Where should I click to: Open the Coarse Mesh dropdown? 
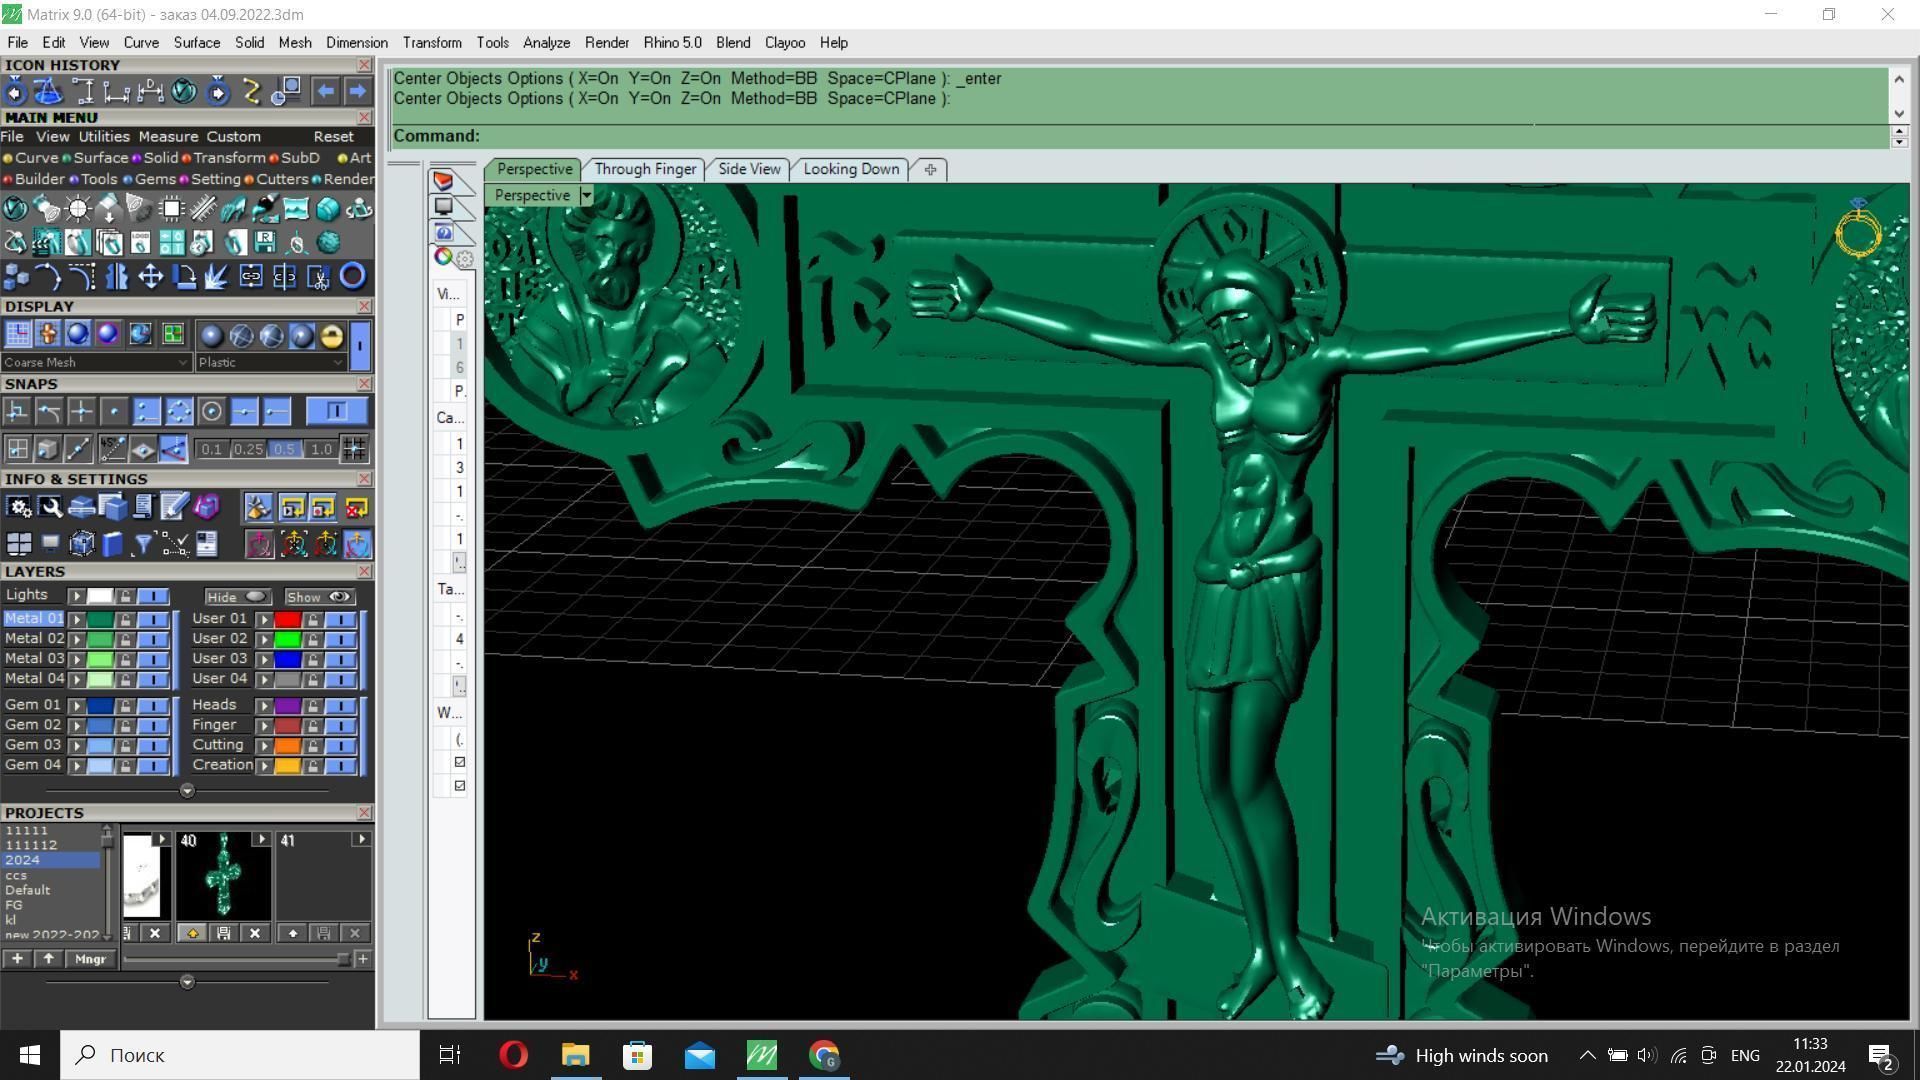[x=95, y=363]
